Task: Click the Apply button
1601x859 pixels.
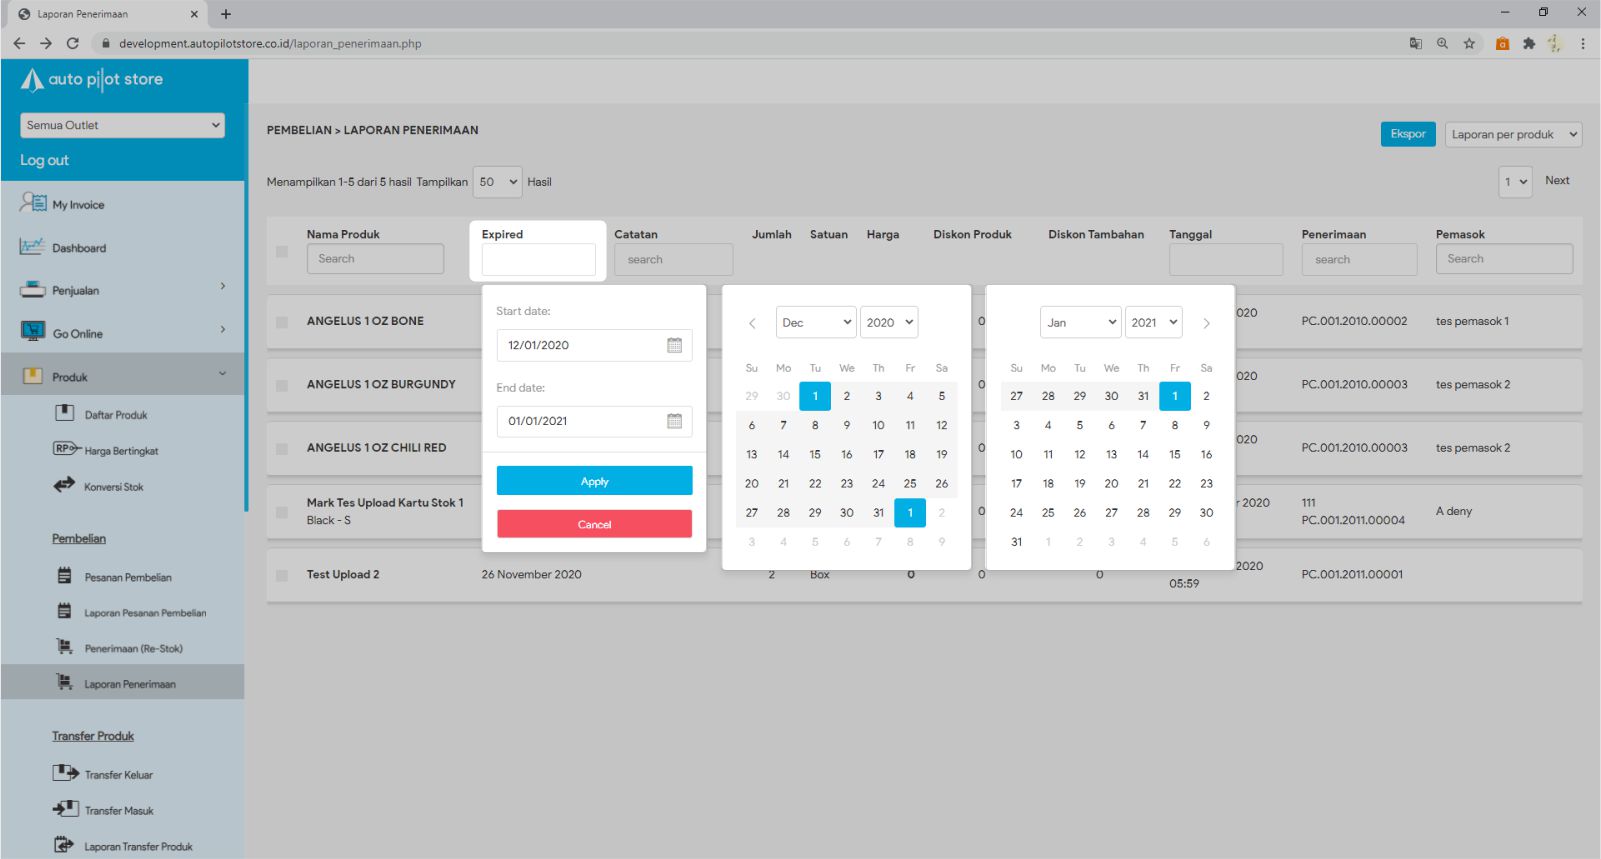Action: [x=594, y=481]
